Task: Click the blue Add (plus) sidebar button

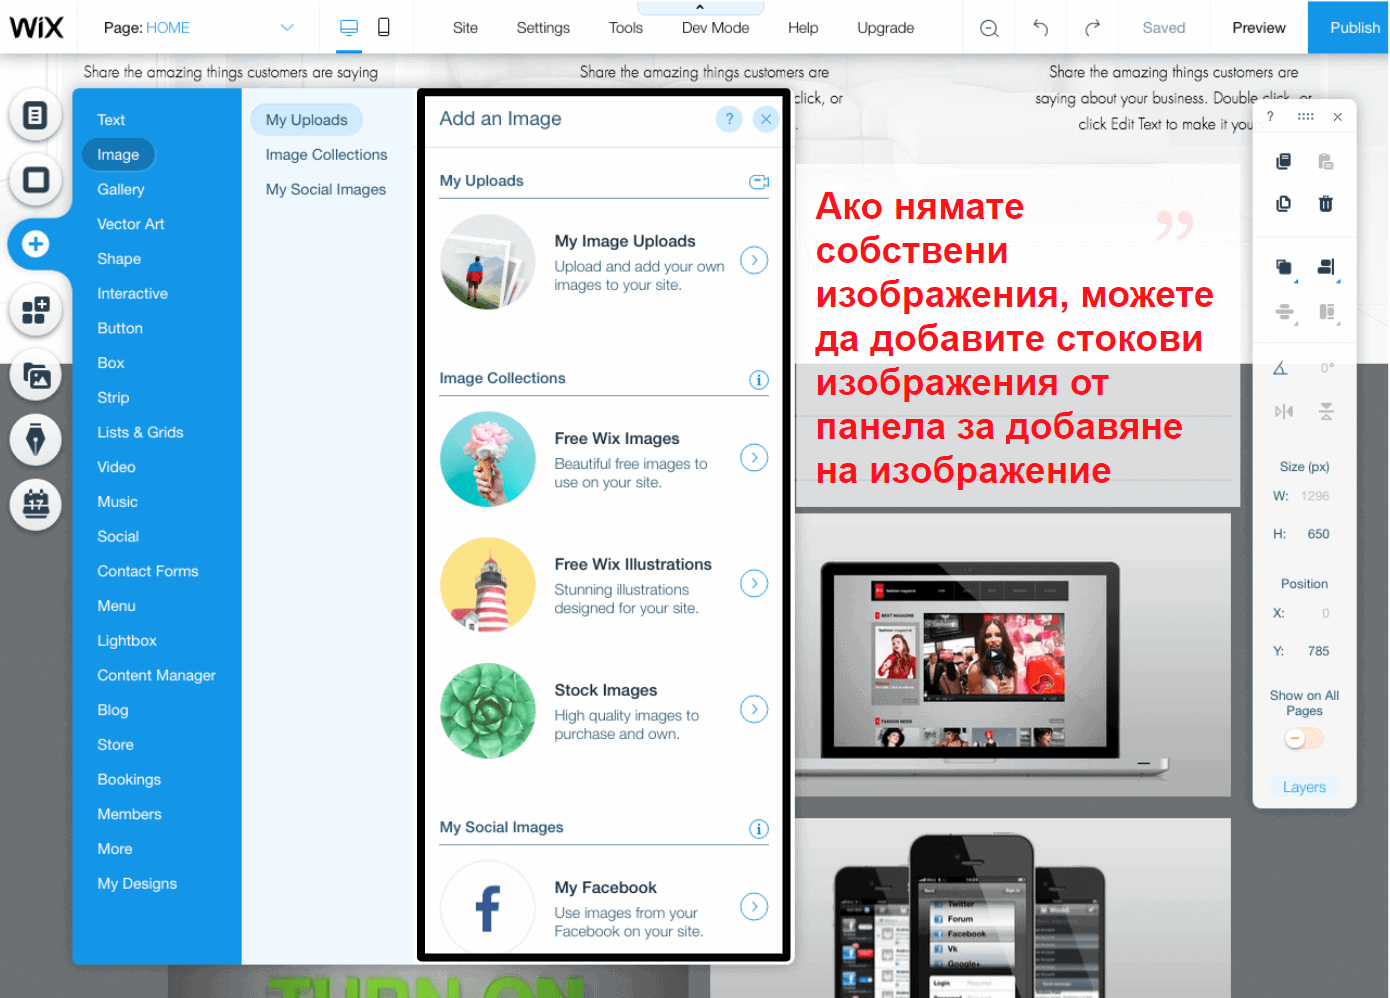Action: [x=35, y=244]
